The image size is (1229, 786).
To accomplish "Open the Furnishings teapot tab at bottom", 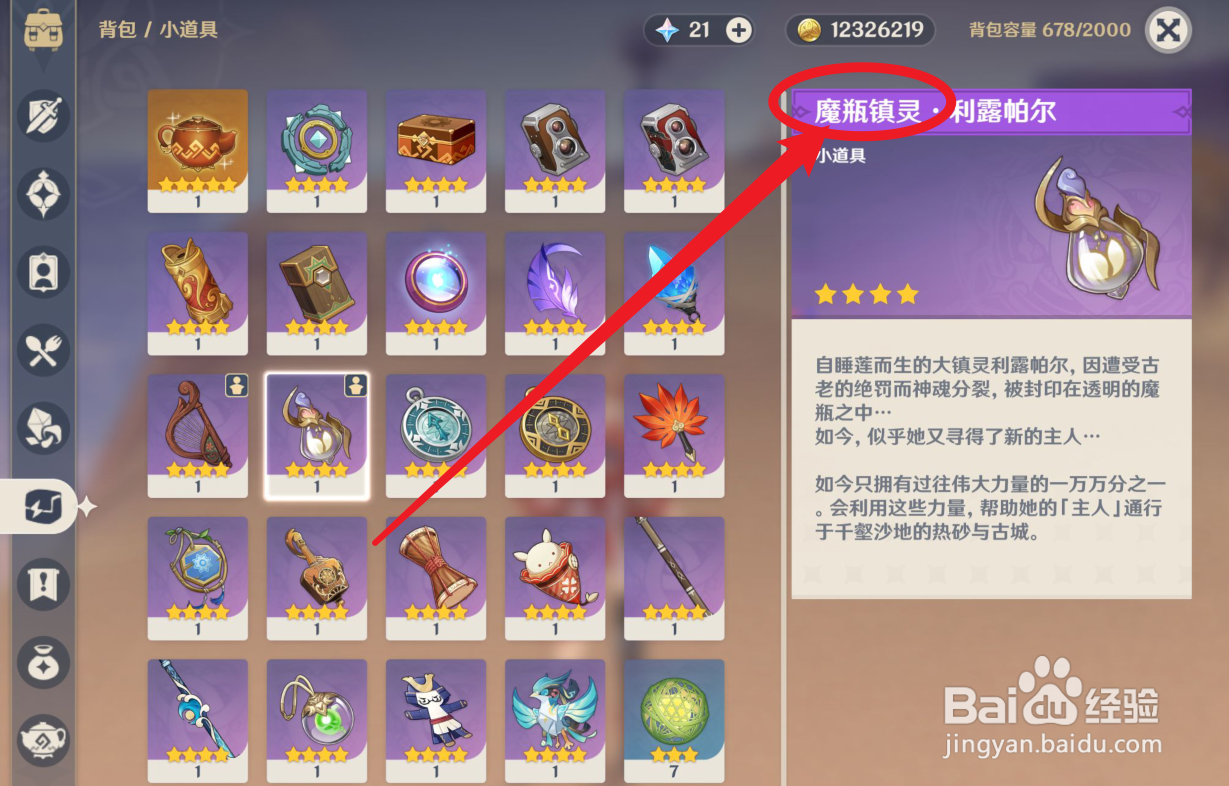I will tap(44, 740).
